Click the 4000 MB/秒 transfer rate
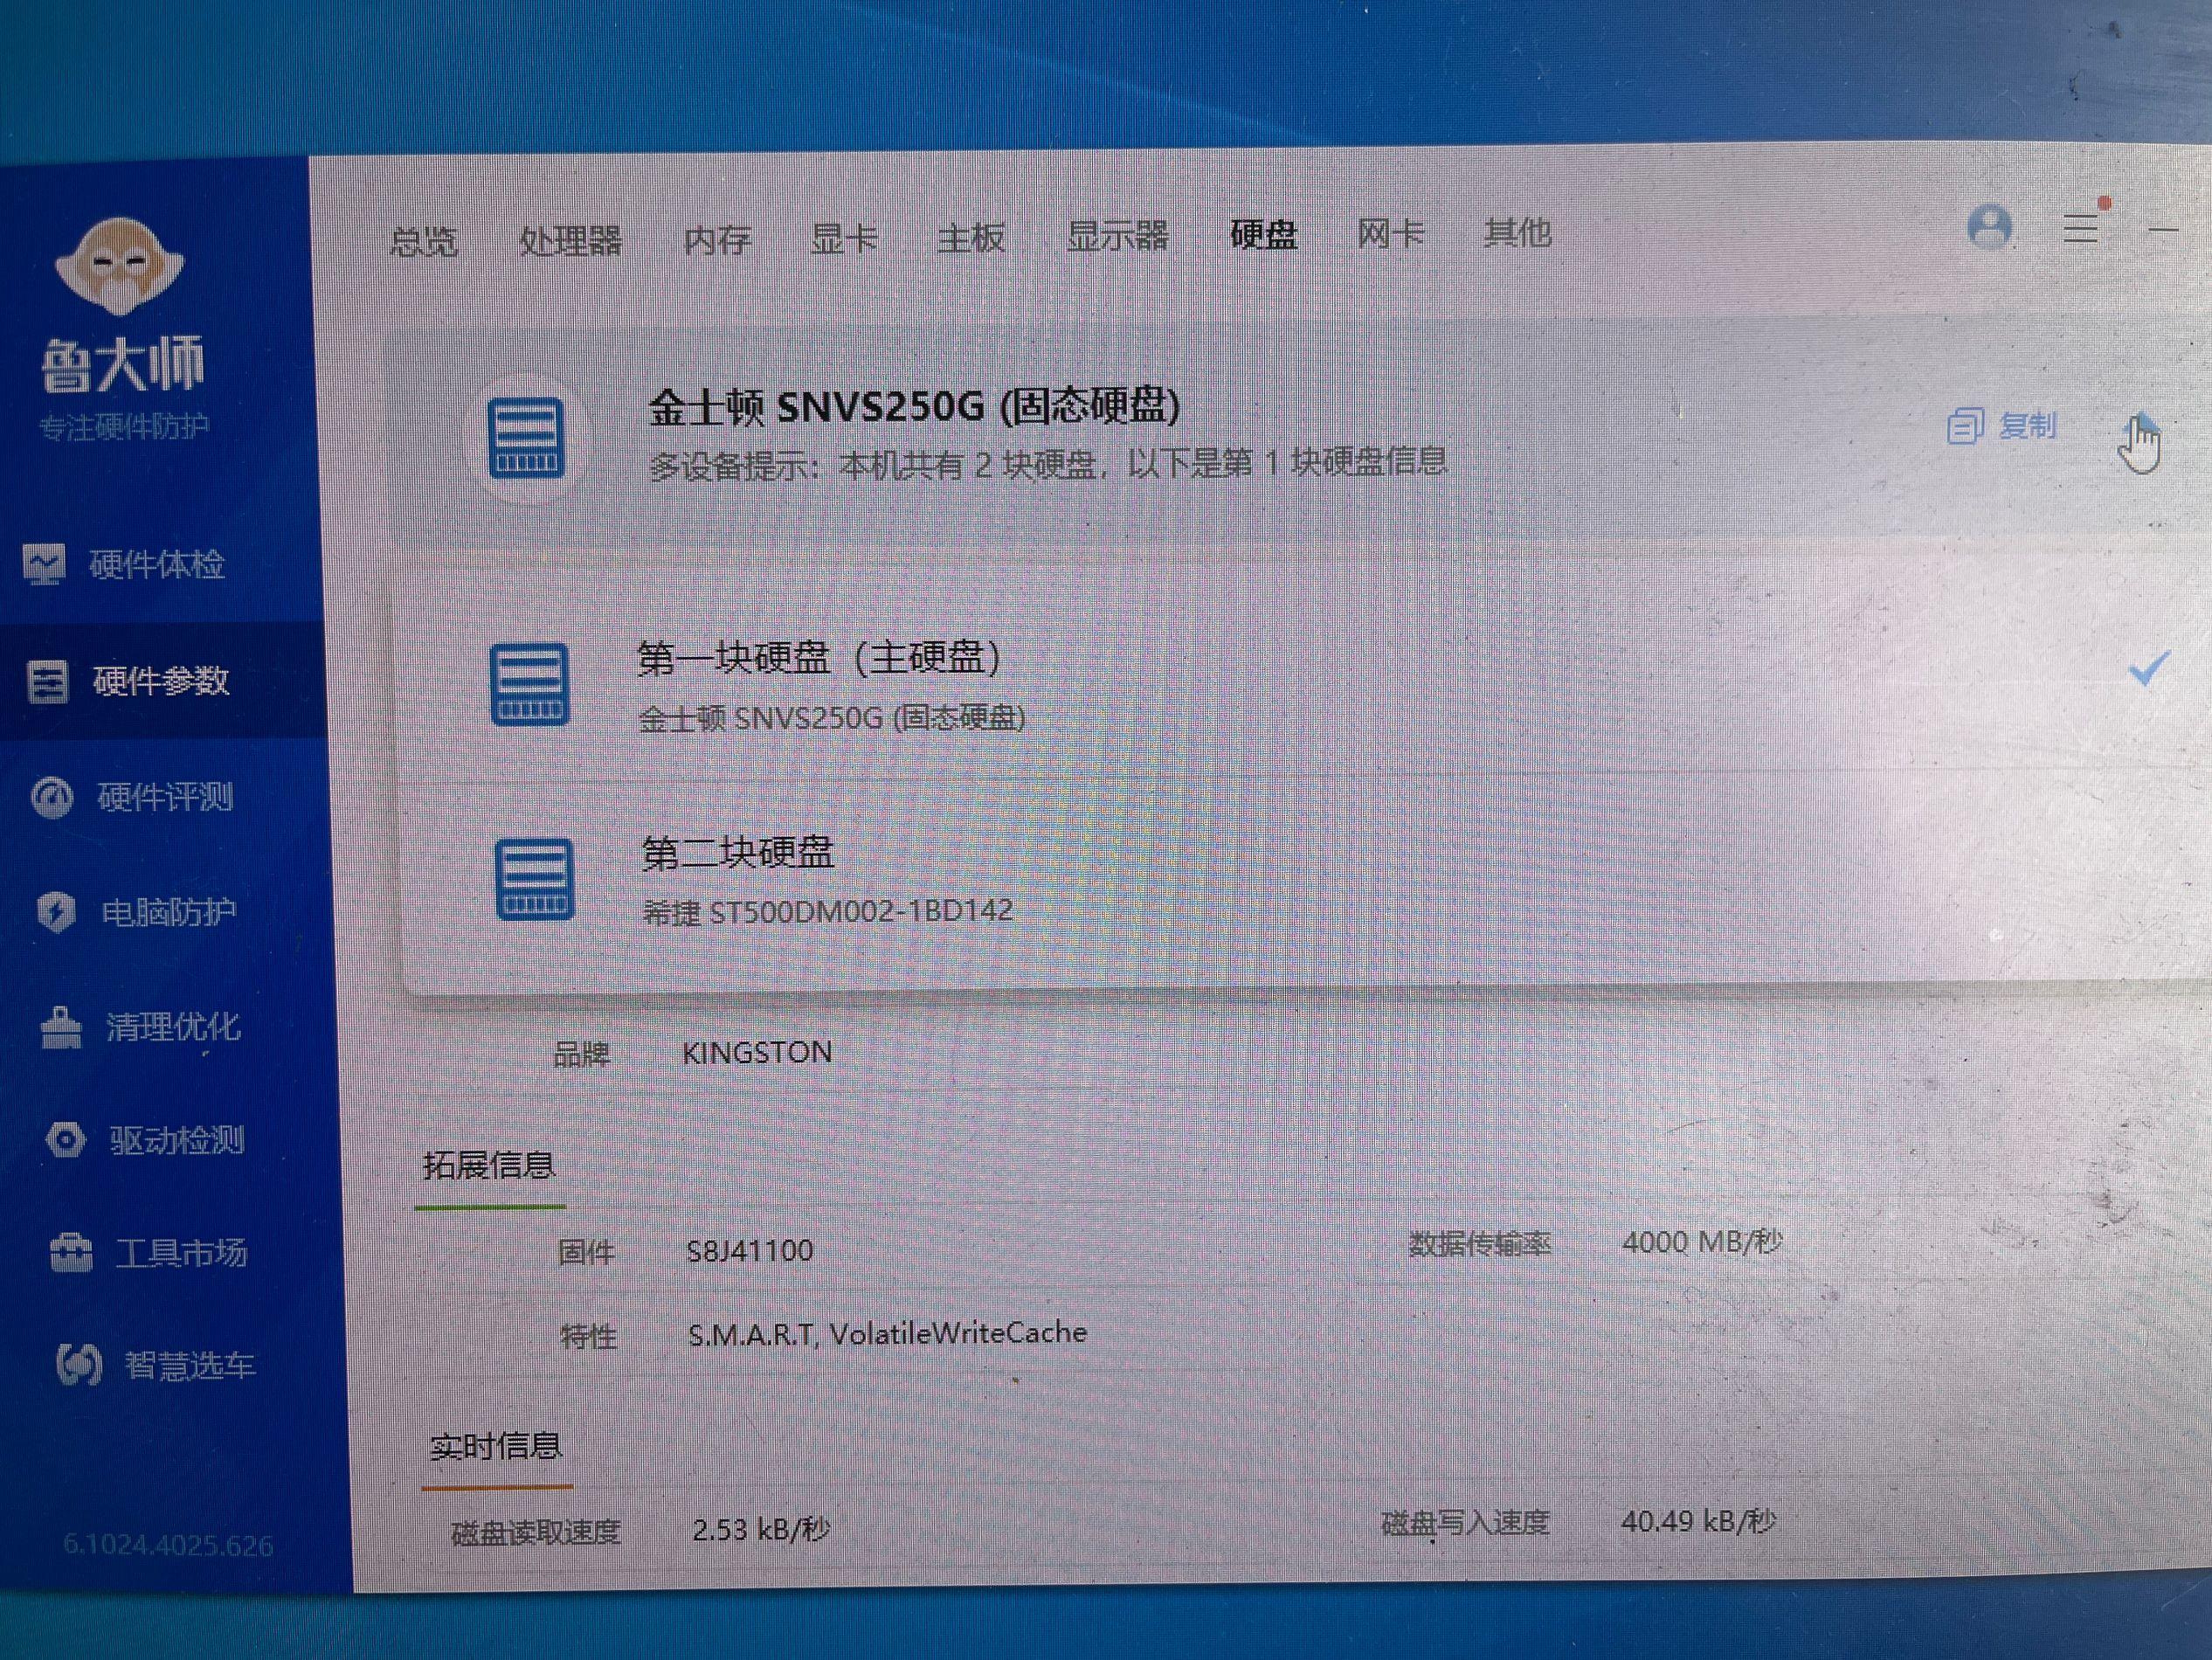 1702,1242
